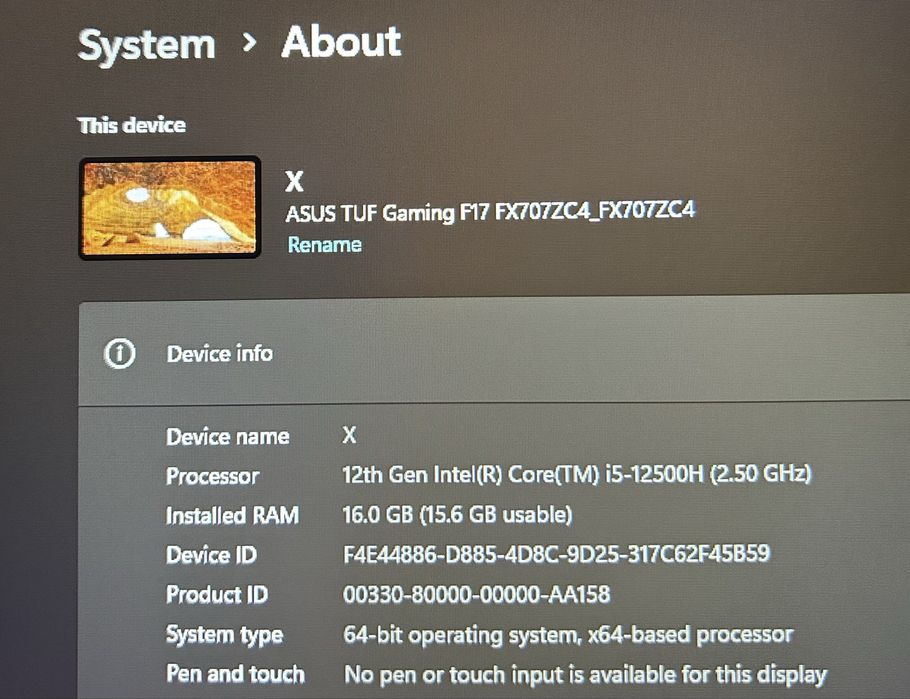910x699 pixels.
Task: Select the System type value 64-bit
Action: 568,635
